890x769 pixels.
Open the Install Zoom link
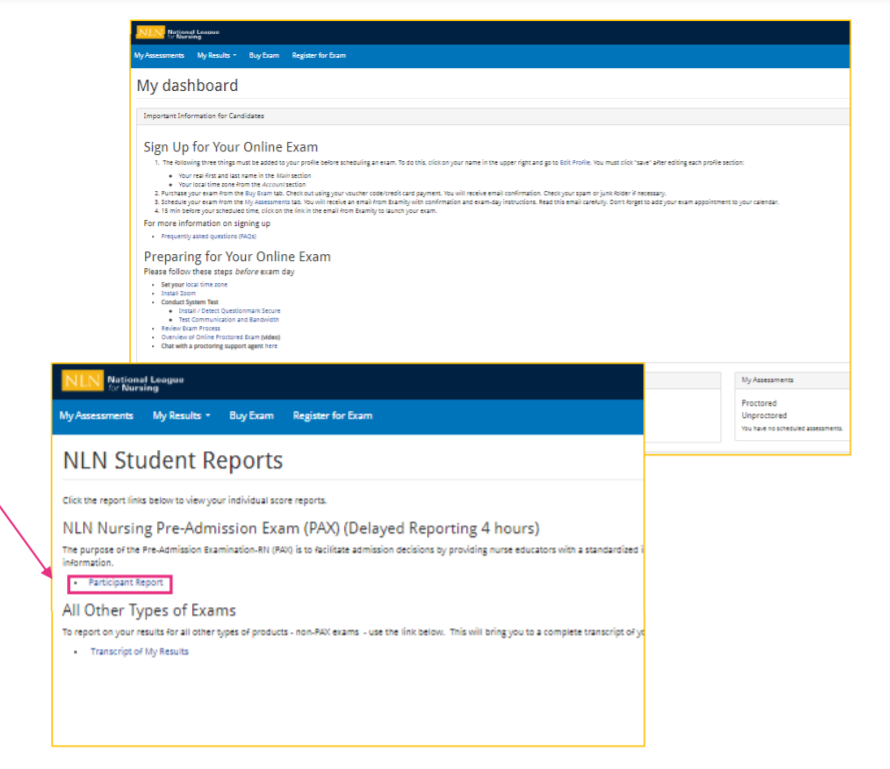coord(178,293)
